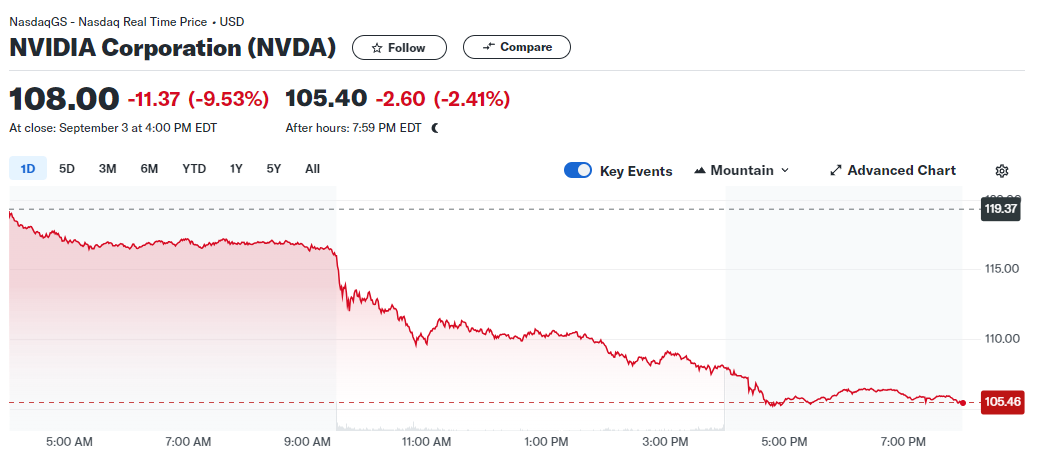Select the YTD range tab
Image resolution: width=1043 pixels, height=473 pixels.
[x=194, y=169]
